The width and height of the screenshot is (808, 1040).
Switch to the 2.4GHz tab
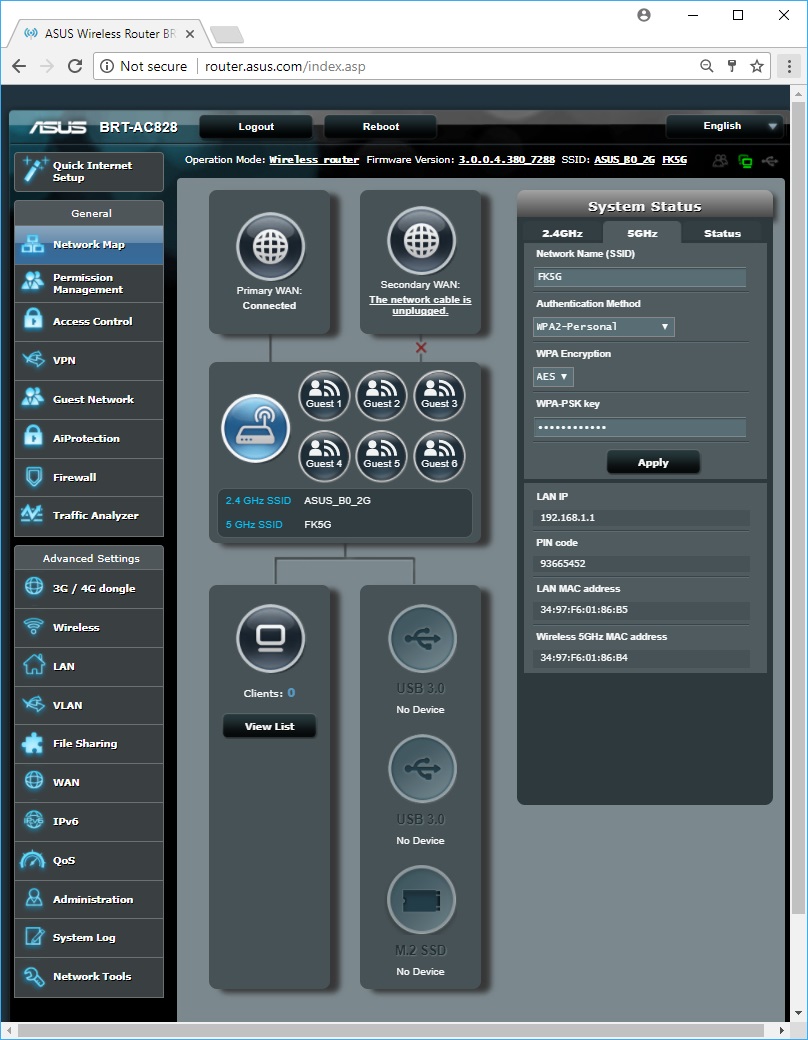tap(562, 233)
